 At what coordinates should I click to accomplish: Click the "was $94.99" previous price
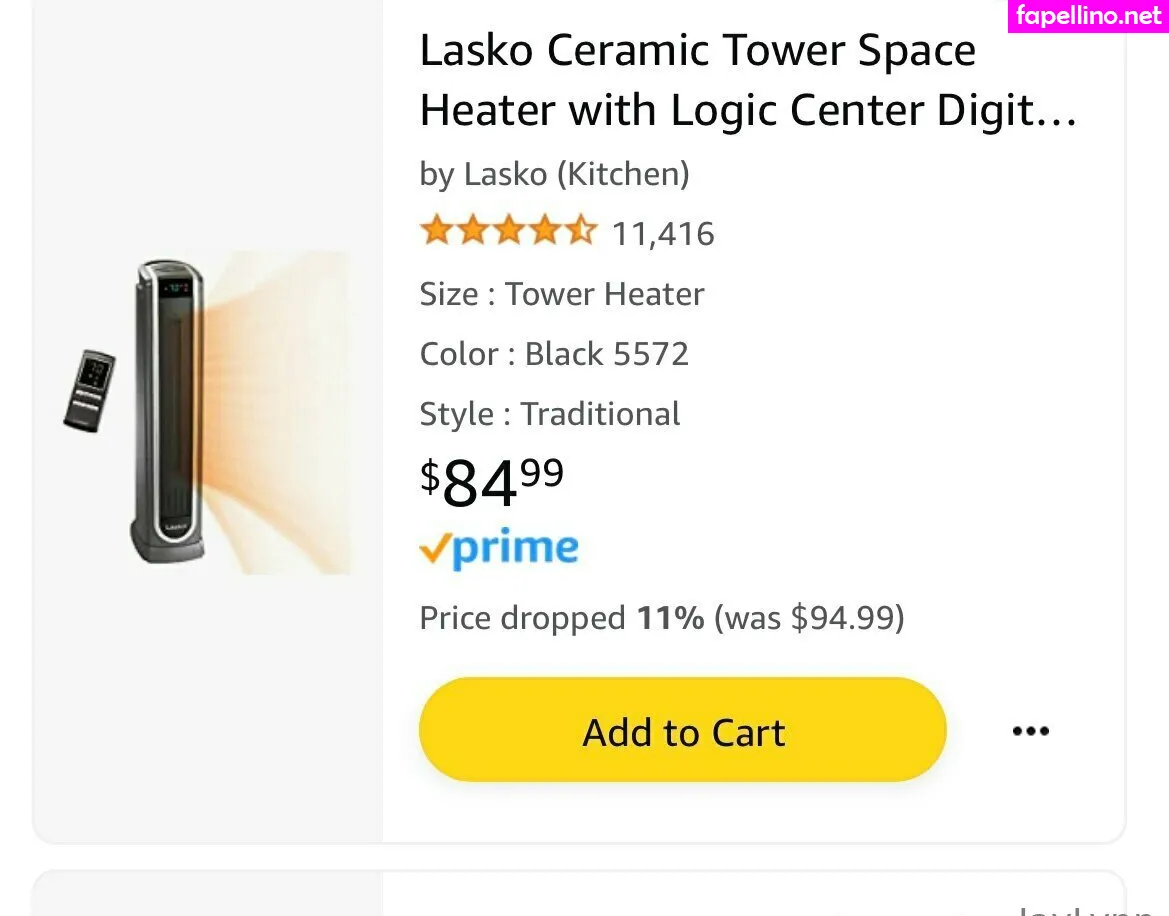click(x=809, y=618)
